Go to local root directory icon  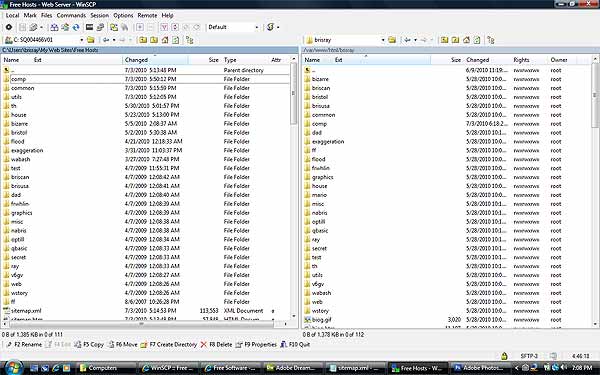click(x=154, y=40)
